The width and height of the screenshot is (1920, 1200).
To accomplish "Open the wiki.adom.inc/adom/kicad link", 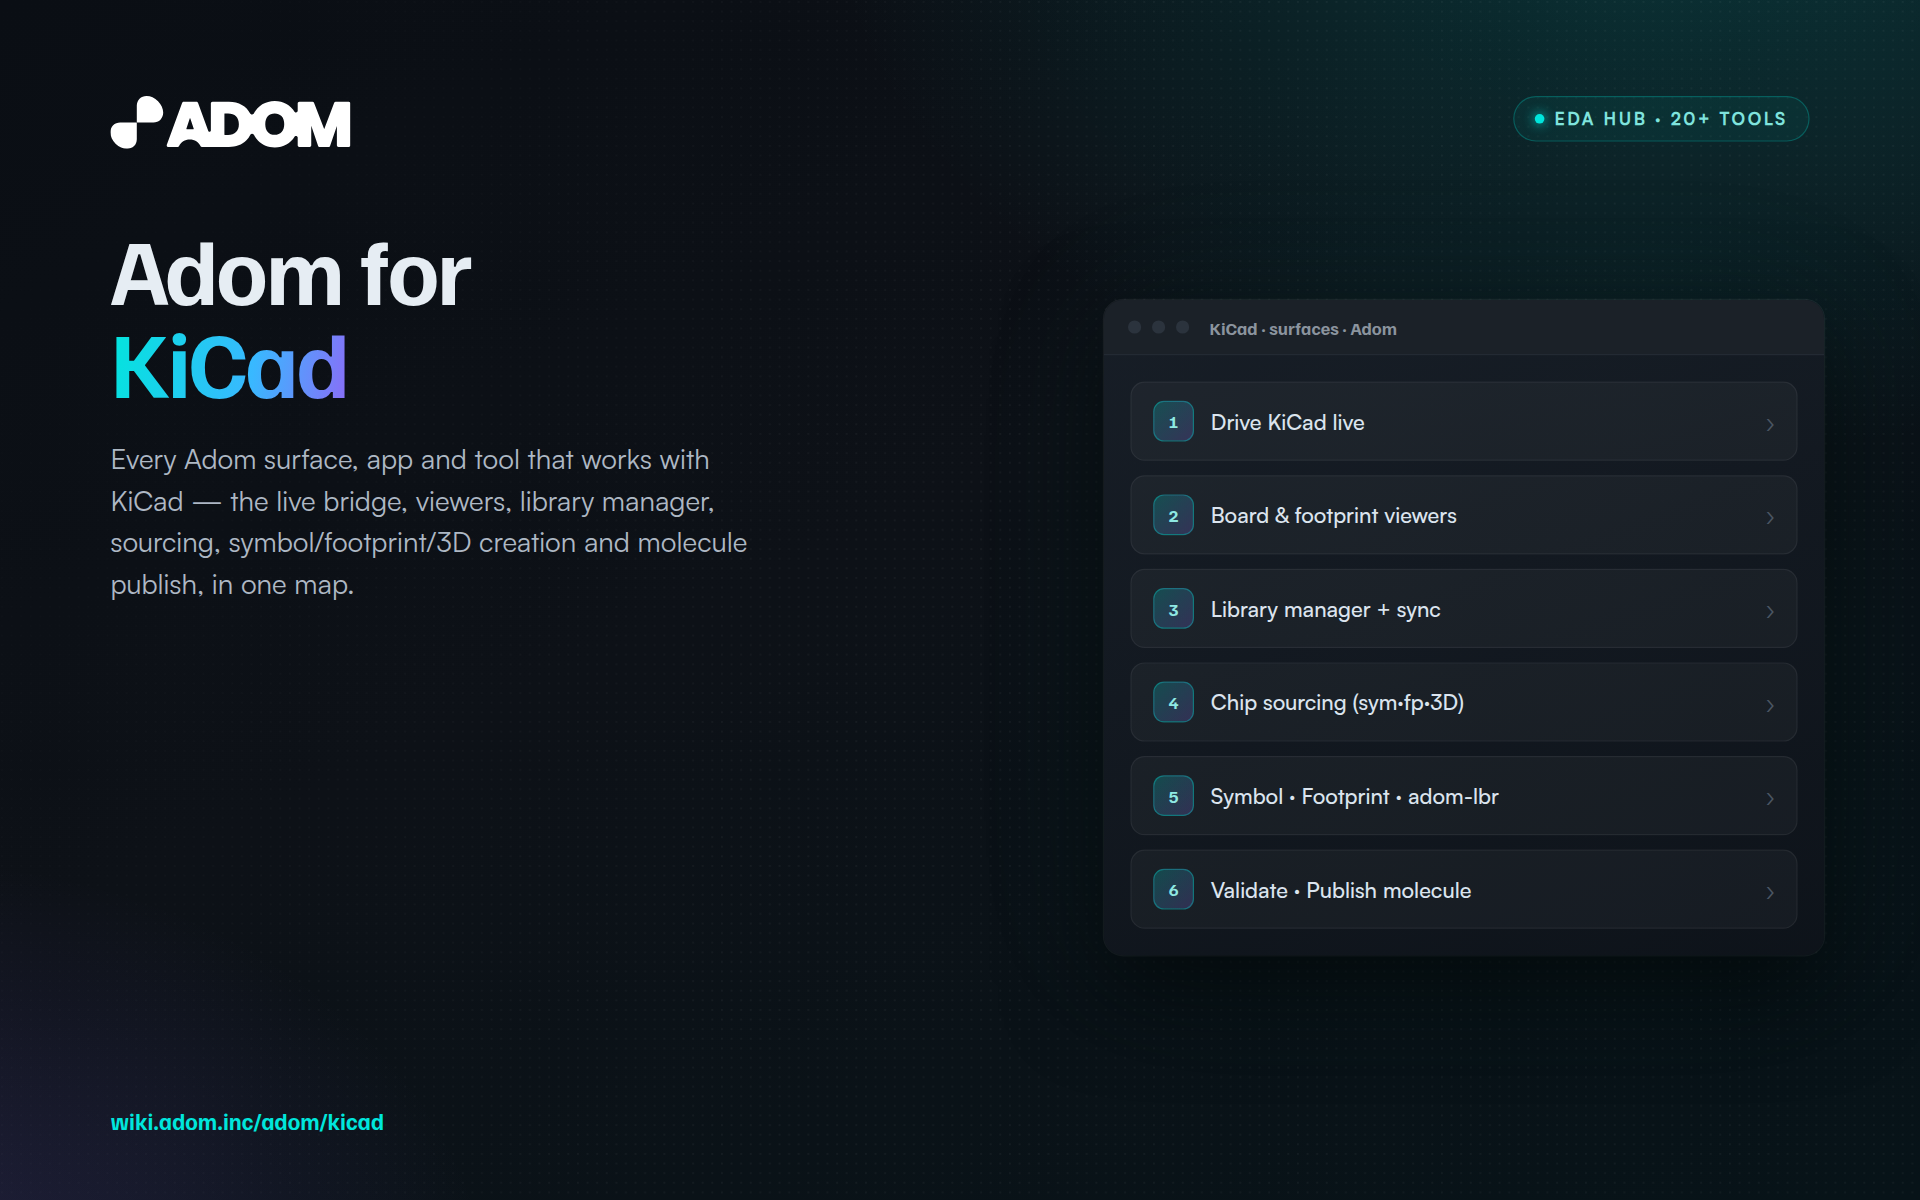I will 247,1122.
